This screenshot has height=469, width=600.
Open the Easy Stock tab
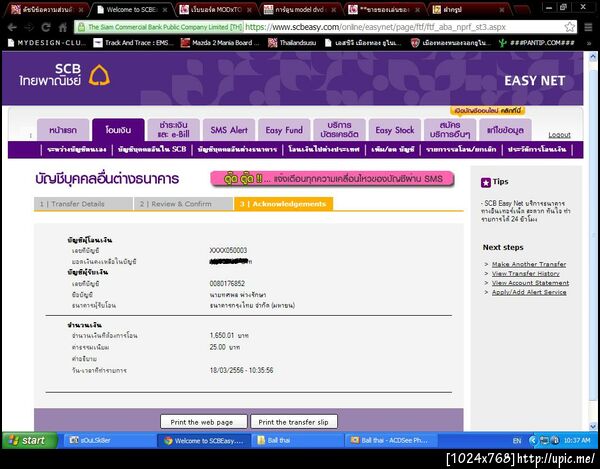click(x=395, y=130)
